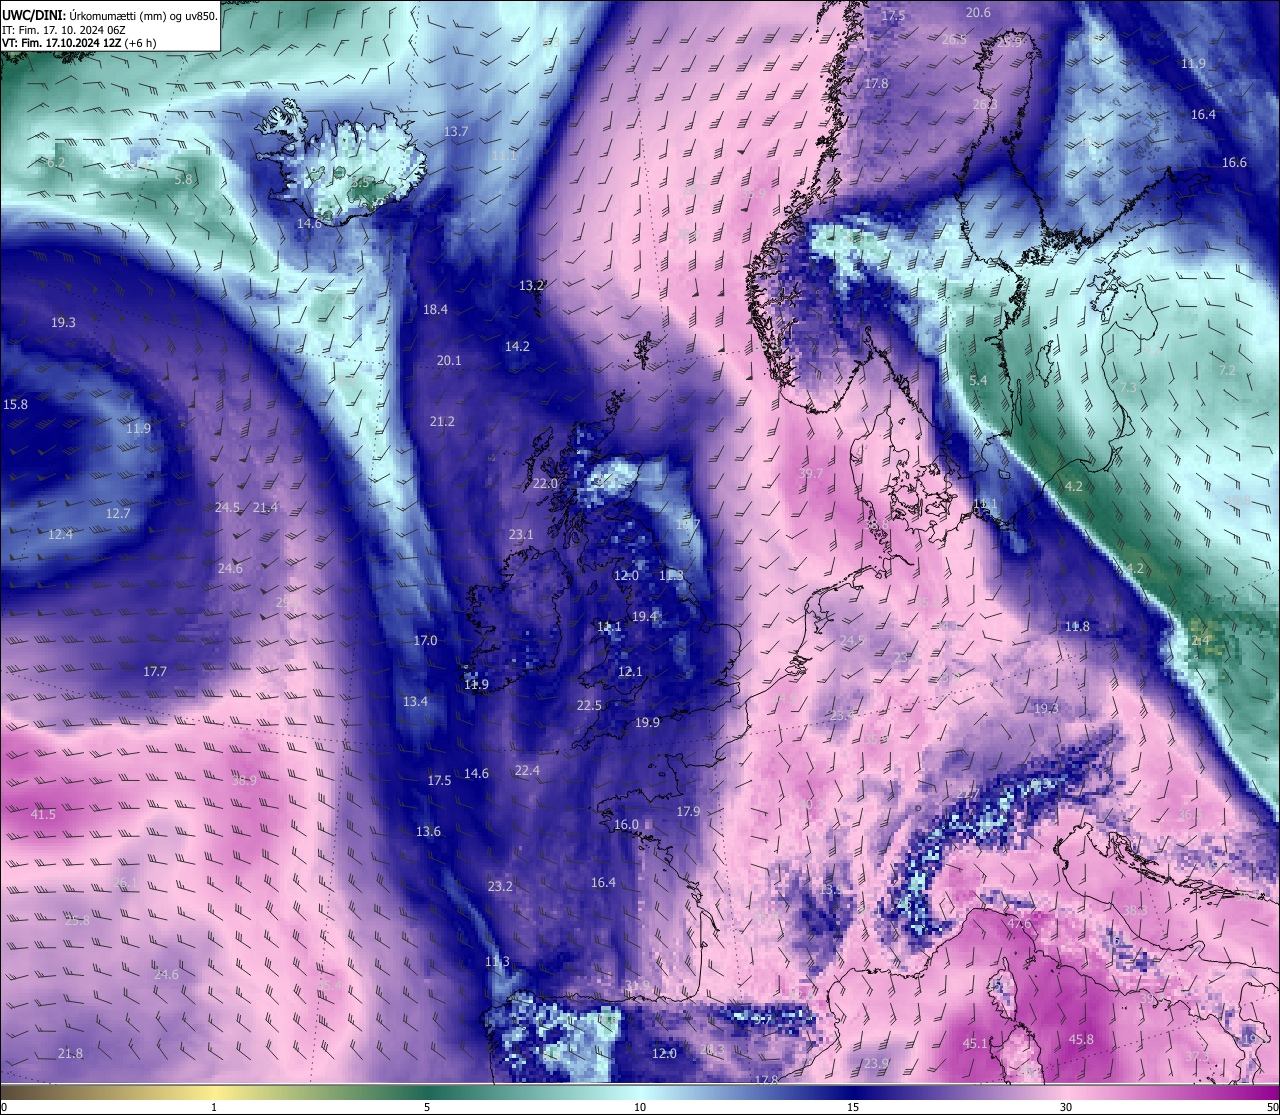Click the 22.4 value label
Screen dimensions: 1280x1115
(527, 771)
